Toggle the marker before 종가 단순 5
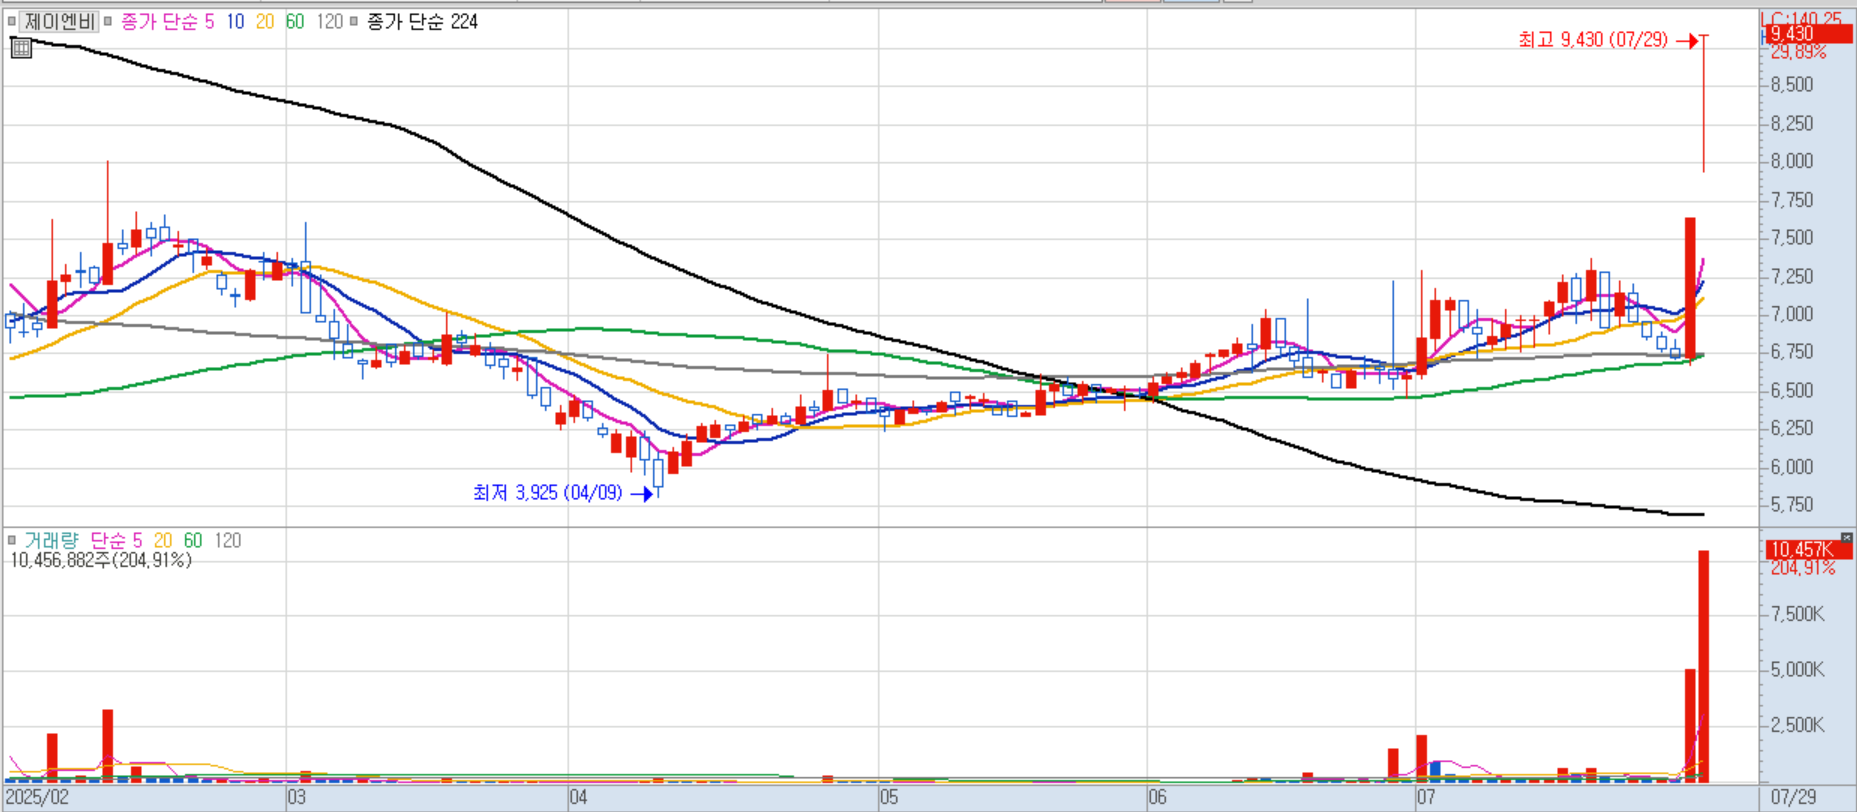This screenshot has height=812, width=1857. click(108, 21)
